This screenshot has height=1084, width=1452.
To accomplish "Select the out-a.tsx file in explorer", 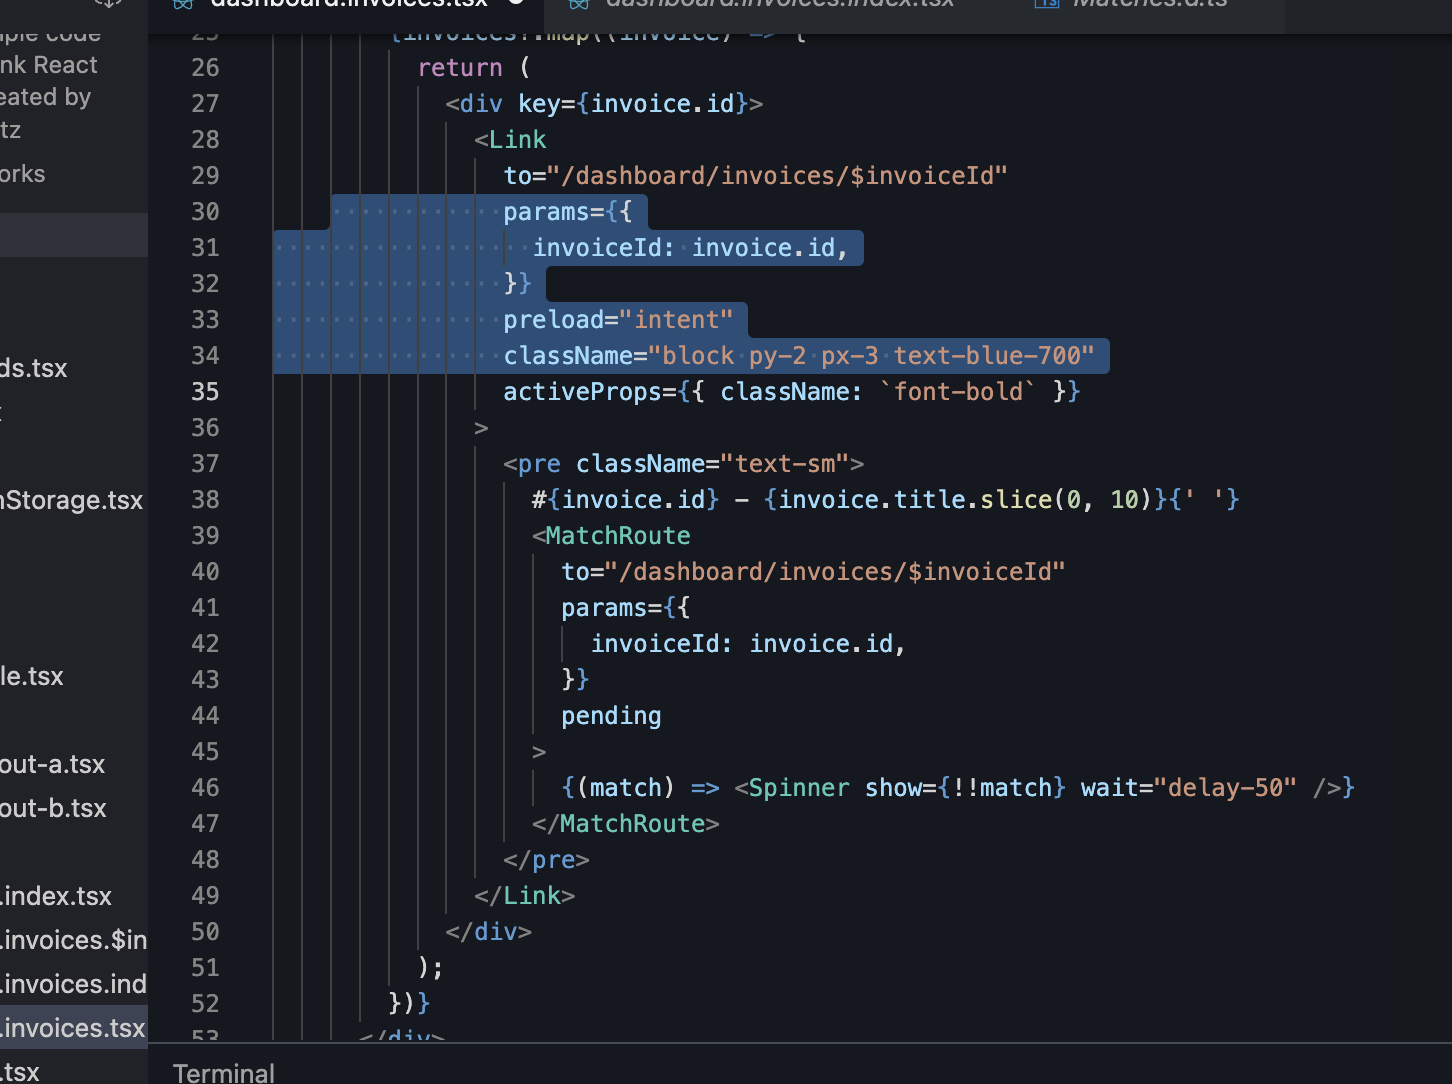I will 53,764.
